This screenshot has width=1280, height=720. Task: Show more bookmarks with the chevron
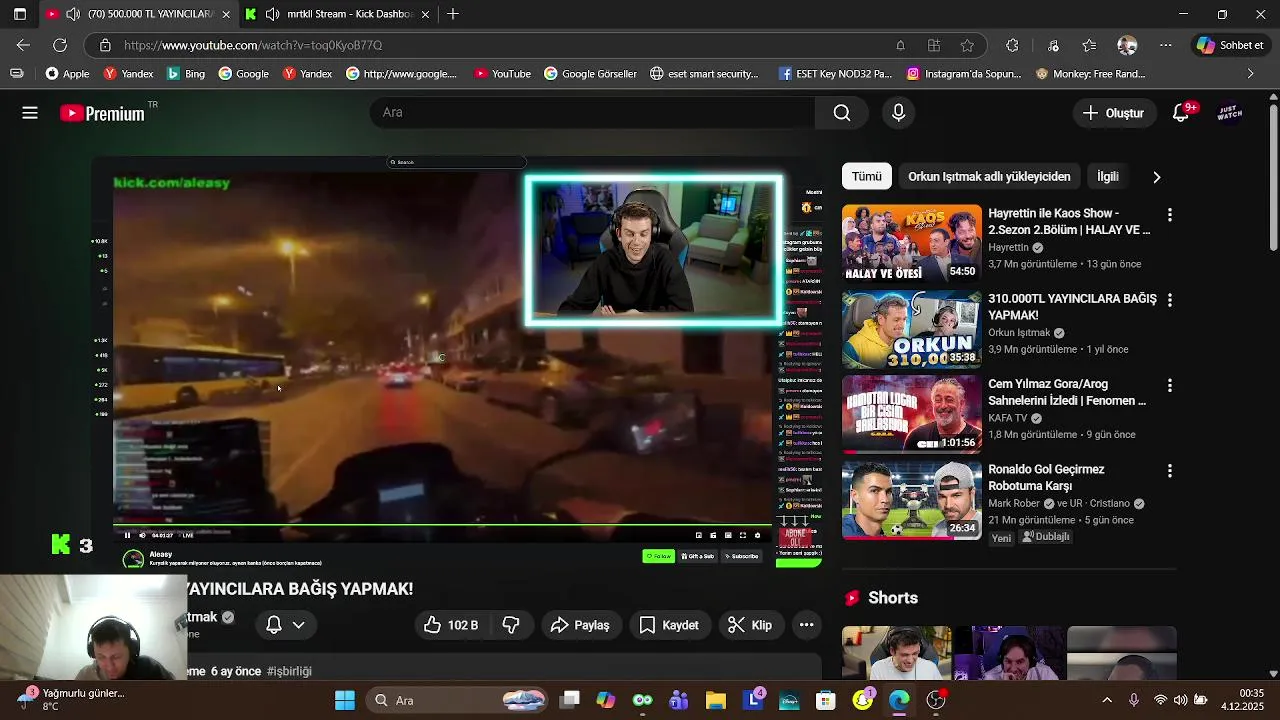point(1250,73)
